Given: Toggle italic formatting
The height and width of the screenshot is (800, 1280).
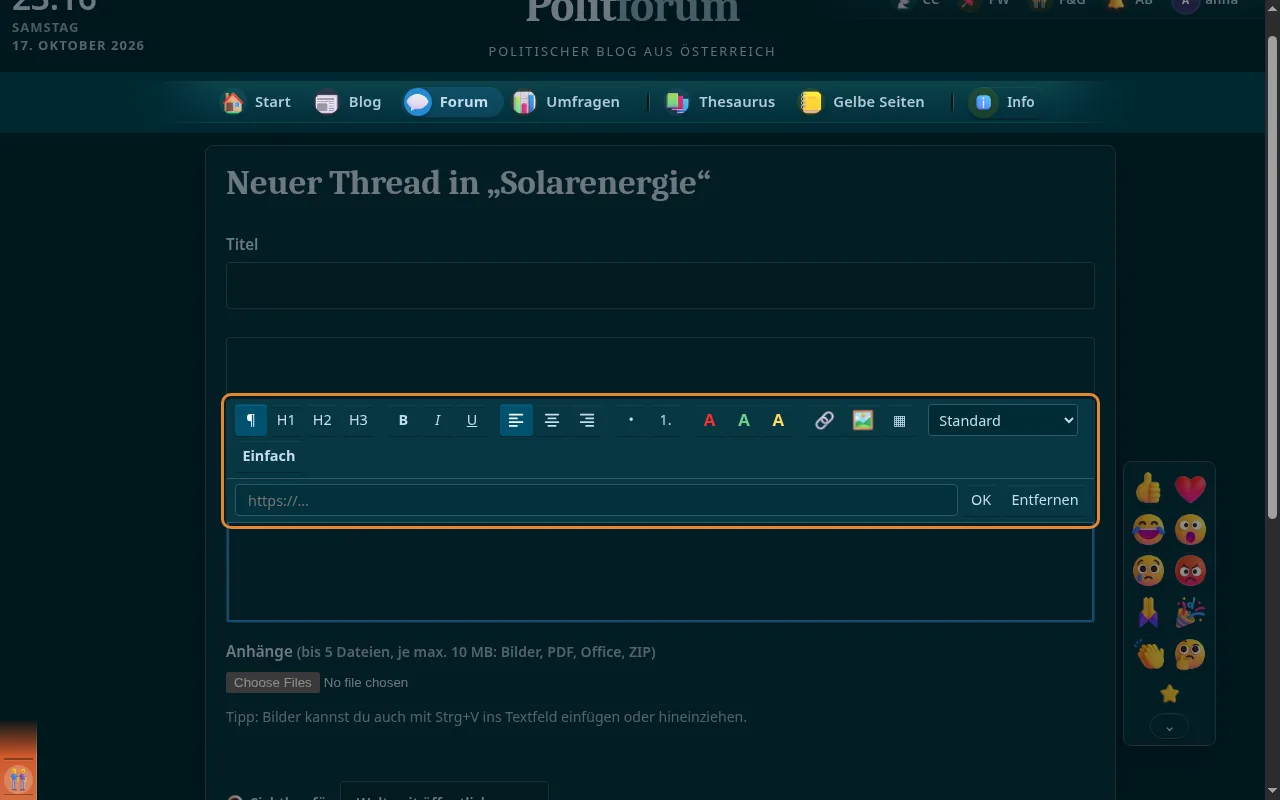Looking at the screenshot, I should point(437,420).
